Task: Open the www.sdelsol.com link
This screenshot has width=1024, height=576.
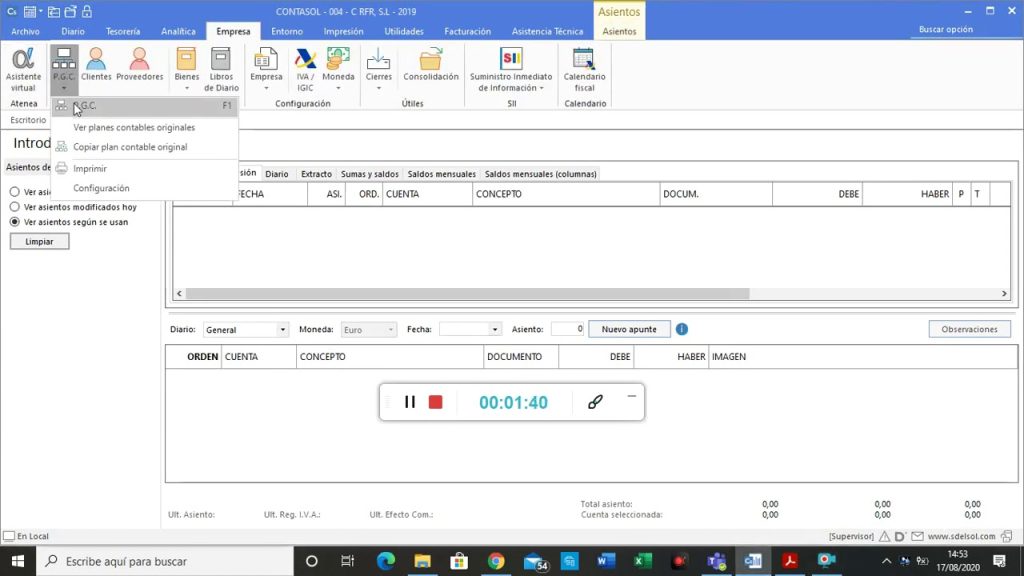Action: pos(961,536)
